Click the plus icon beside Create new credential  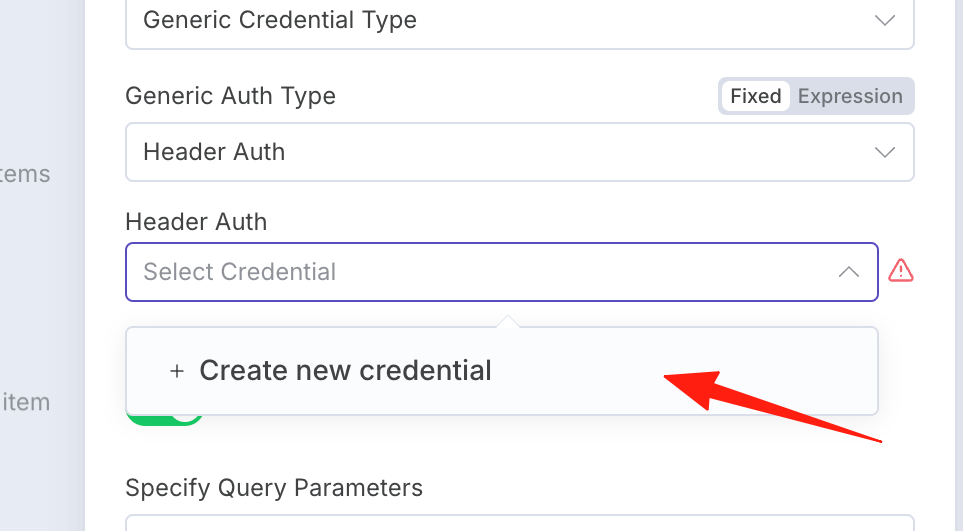tap(176, 371)
